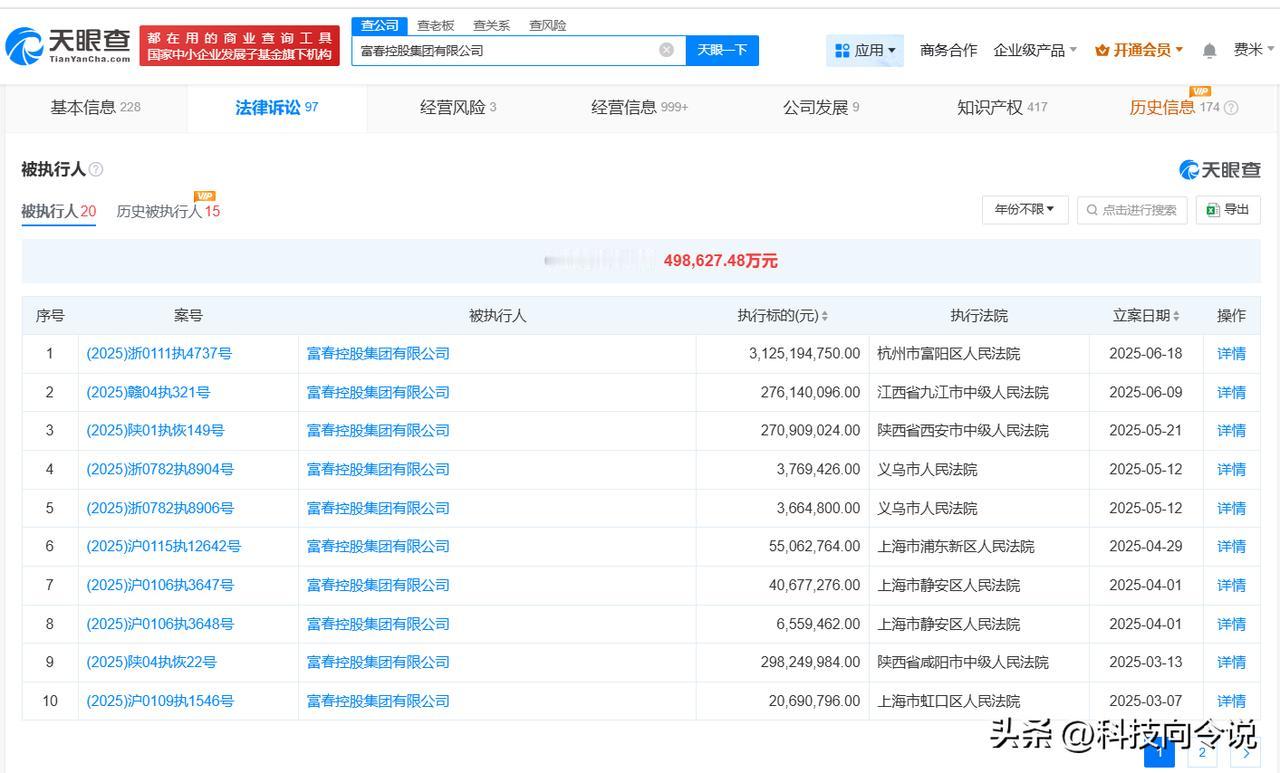Click the 导出 export button
1280x773 pixels.
click(1227, 210)
